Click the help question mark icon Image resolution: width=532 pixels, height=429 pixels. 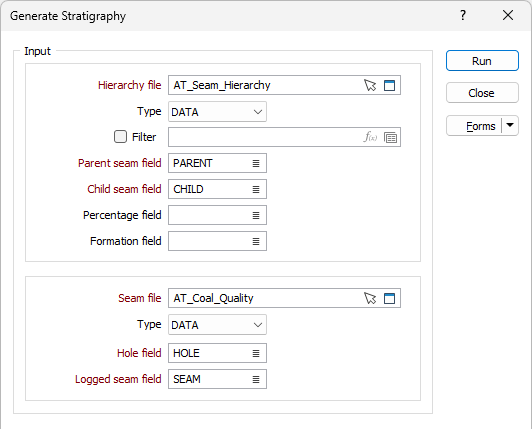[463, 15]
